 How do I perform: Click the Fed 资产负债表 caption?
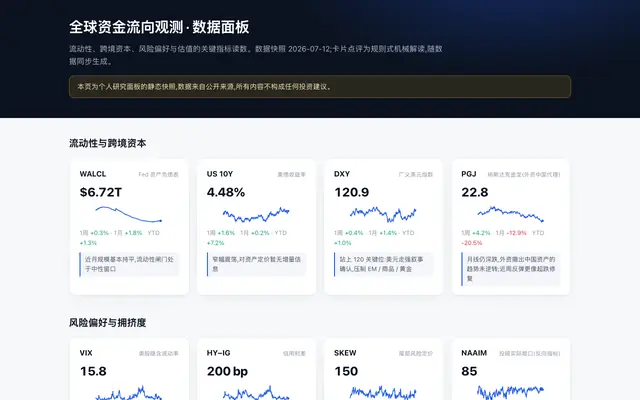click(158, 174)
